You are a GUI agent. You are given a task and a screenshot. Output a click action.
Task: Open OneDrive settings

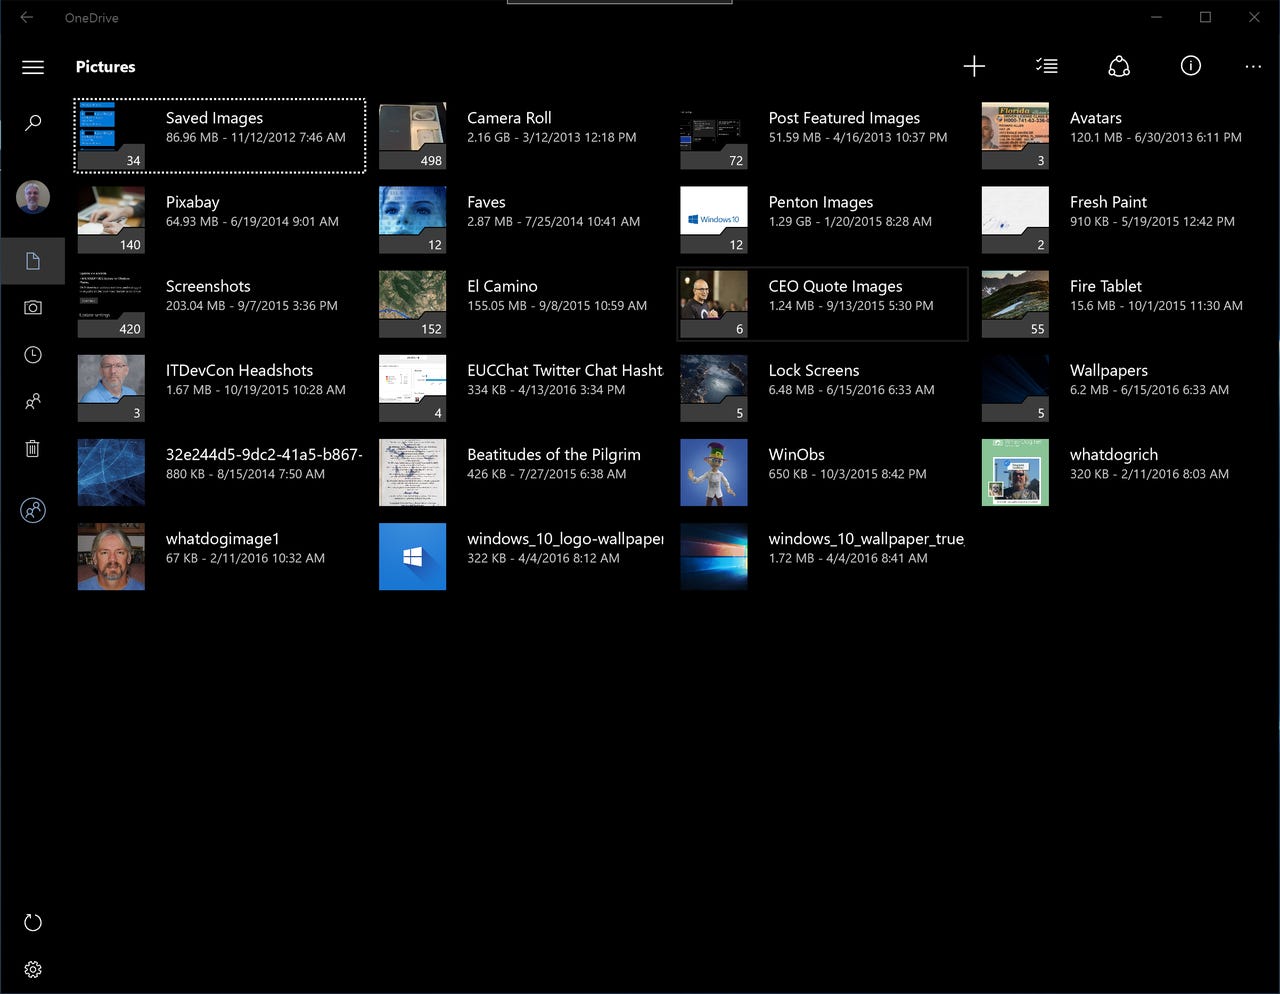click(x=33, y=969)
